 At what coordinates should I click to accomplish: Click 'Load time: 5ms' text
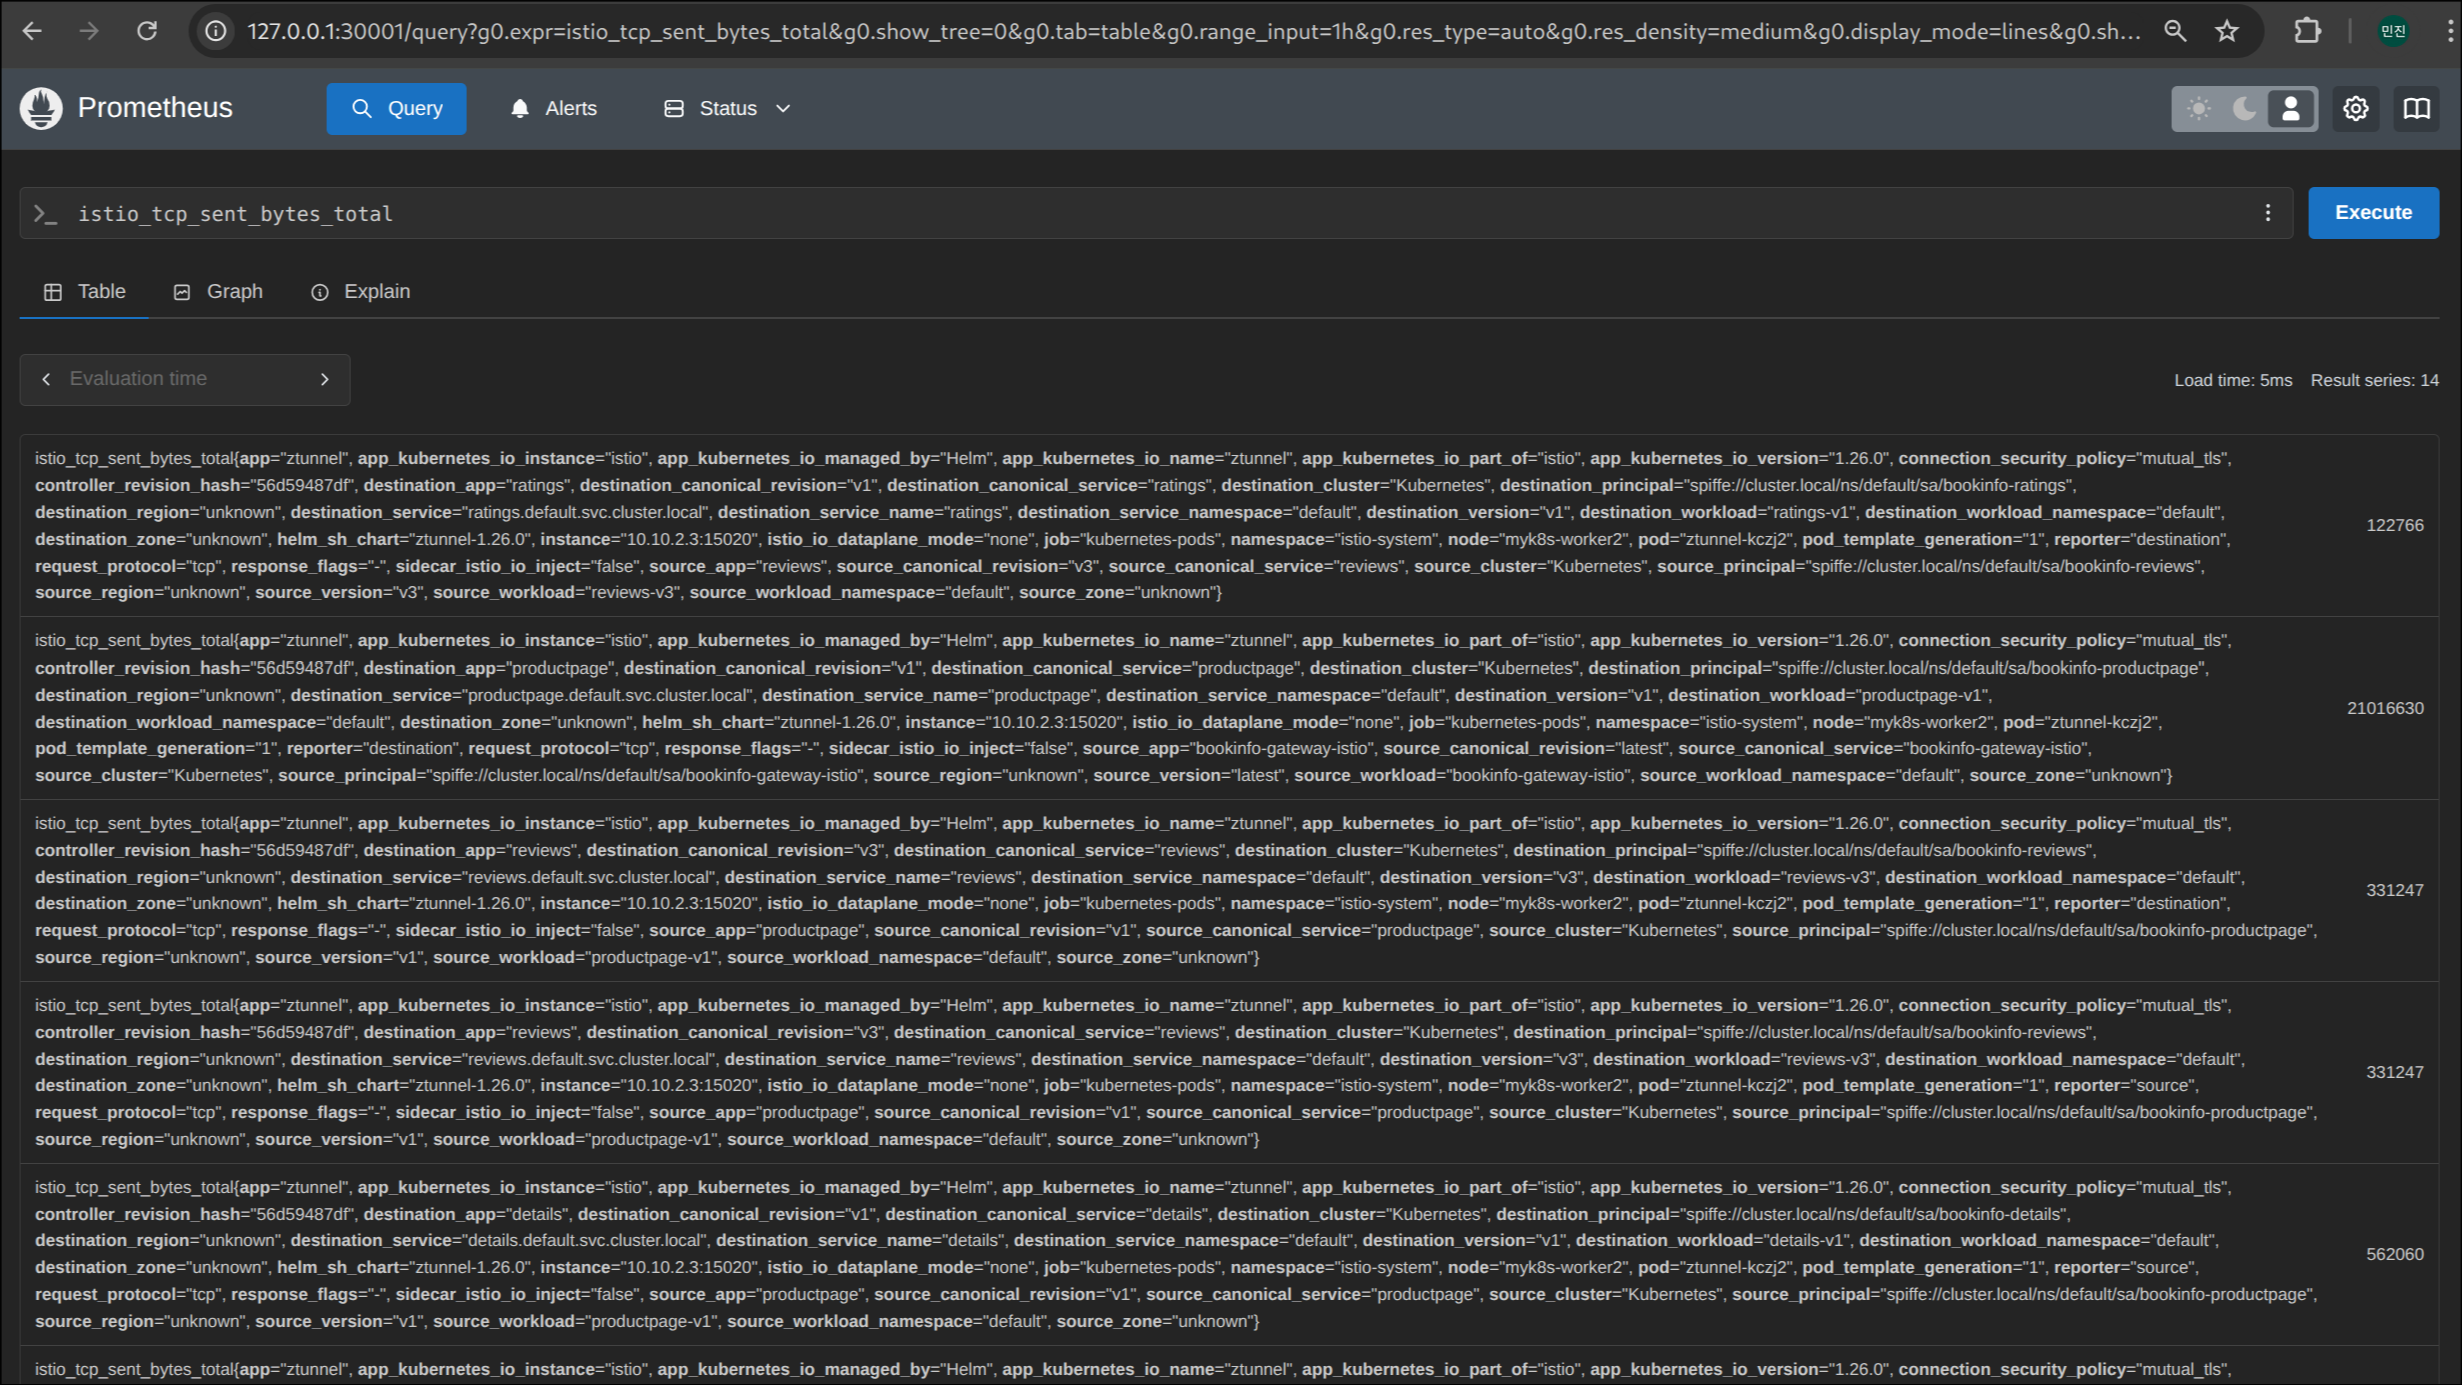2233,380
